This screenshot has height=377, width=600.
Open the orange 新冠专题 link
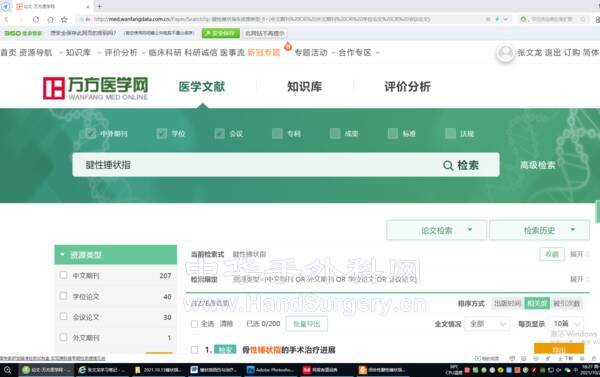pos(264,52)
